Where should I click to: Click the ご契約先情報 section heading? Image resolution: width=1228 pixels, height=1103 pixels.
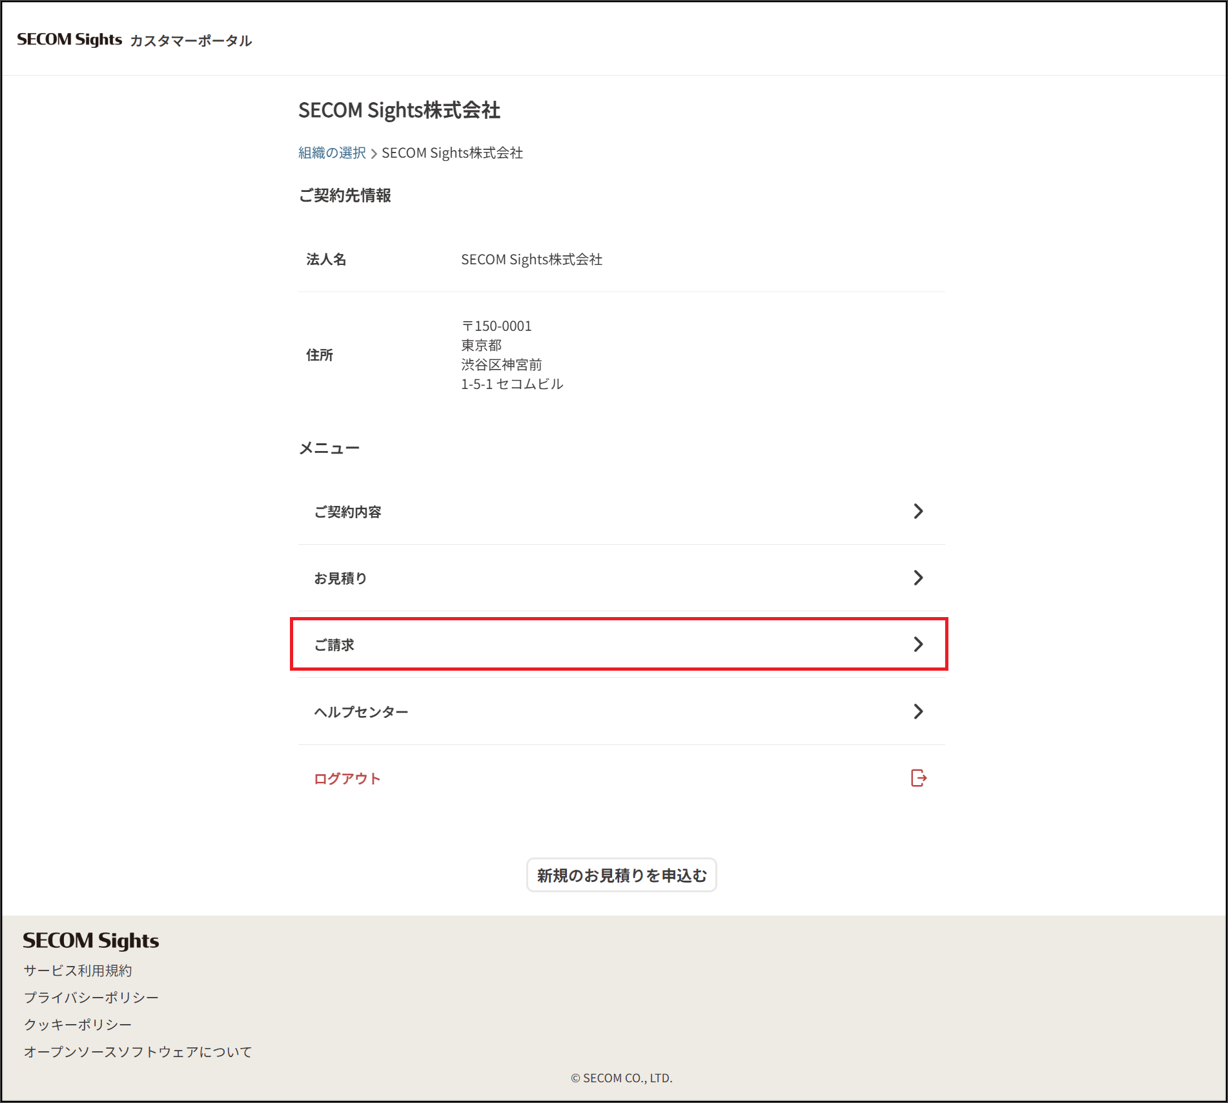coord(345,196)
